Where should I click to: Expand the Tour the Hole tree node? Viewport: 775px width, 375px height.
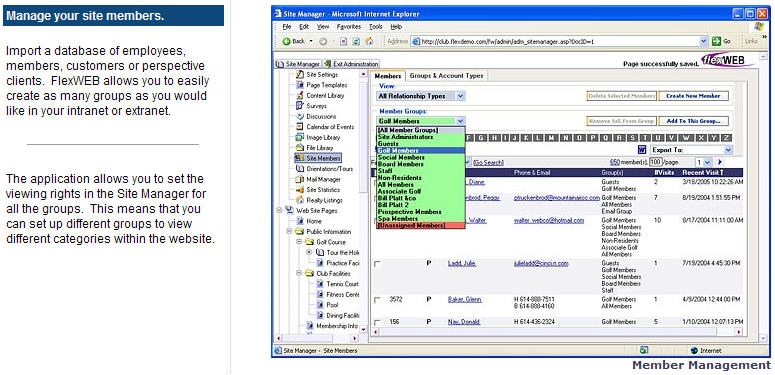pyautogui.click(x=310, y=252)
